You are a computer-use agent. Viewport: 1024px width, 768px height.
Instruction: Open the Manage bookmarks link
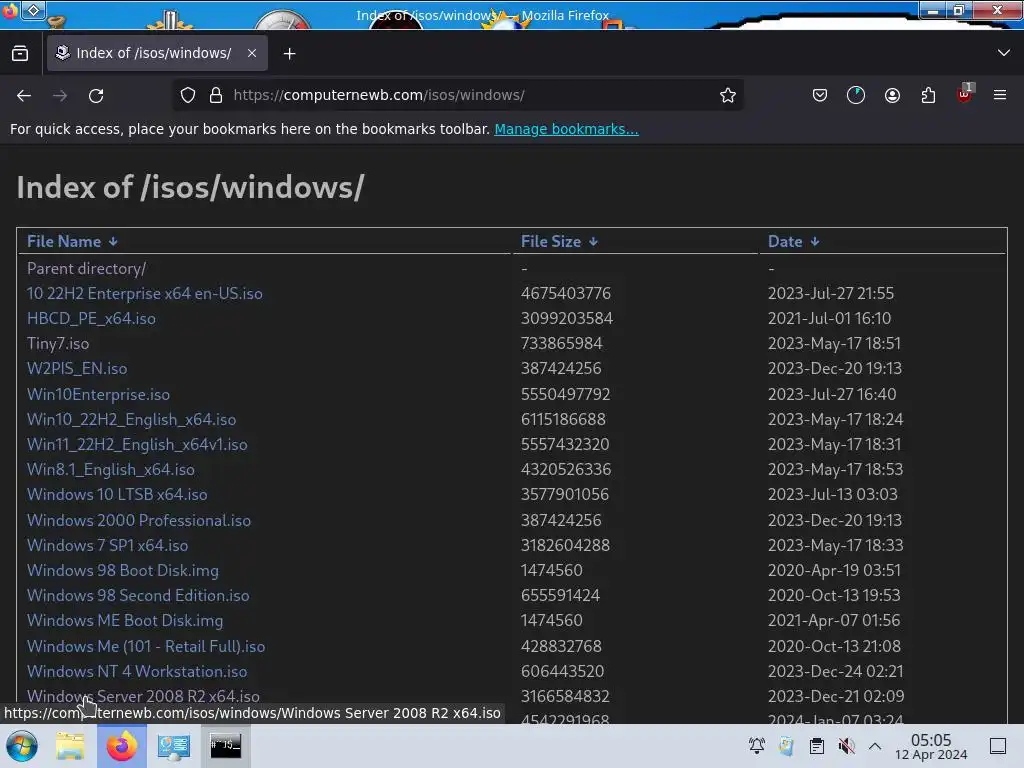tap(566, 129)
